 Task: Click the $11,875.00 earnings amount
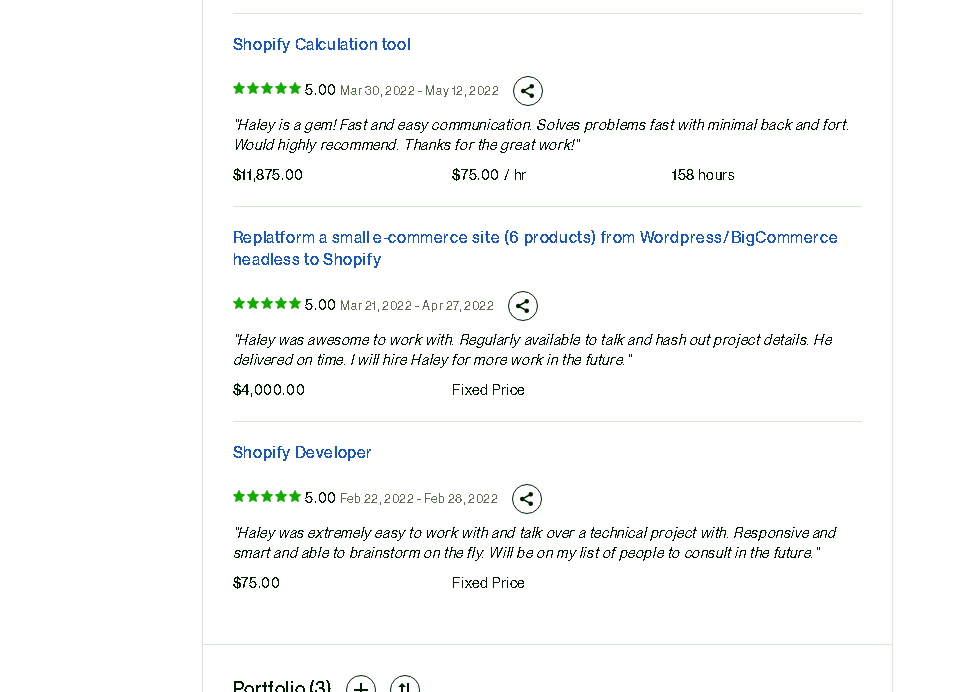coord(268,175)
